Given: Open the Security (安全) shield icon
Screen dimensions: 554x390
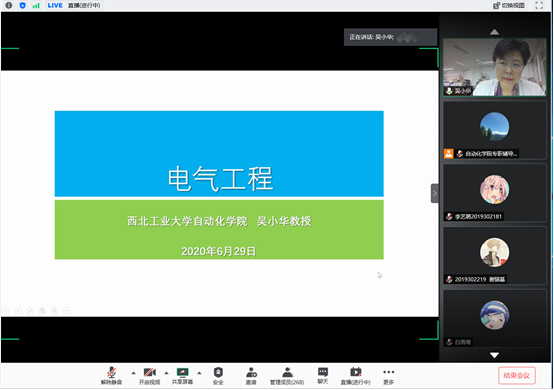Looking at the screenshot, I should coord(218,372).
